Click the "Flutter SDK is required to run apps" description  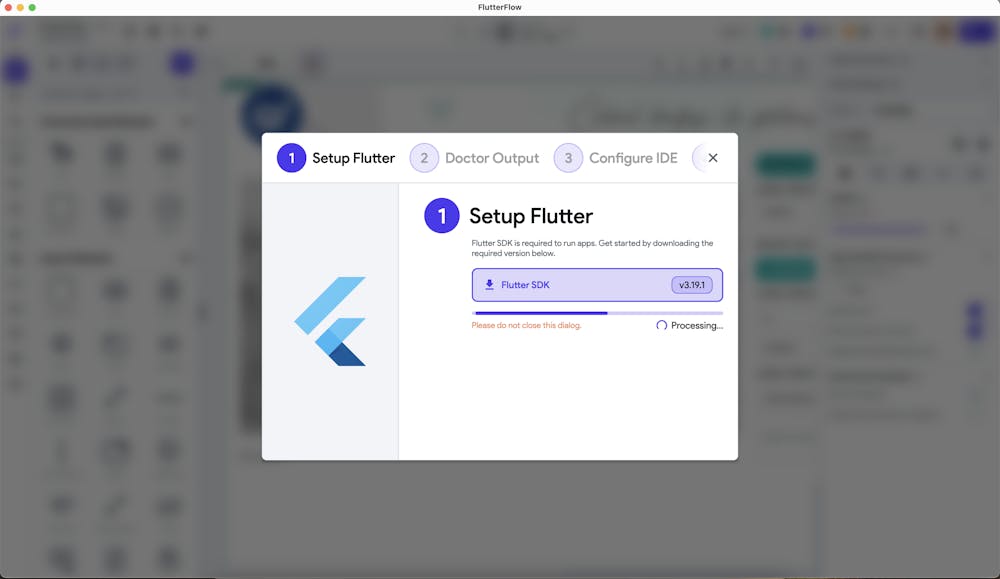[592, 248]
